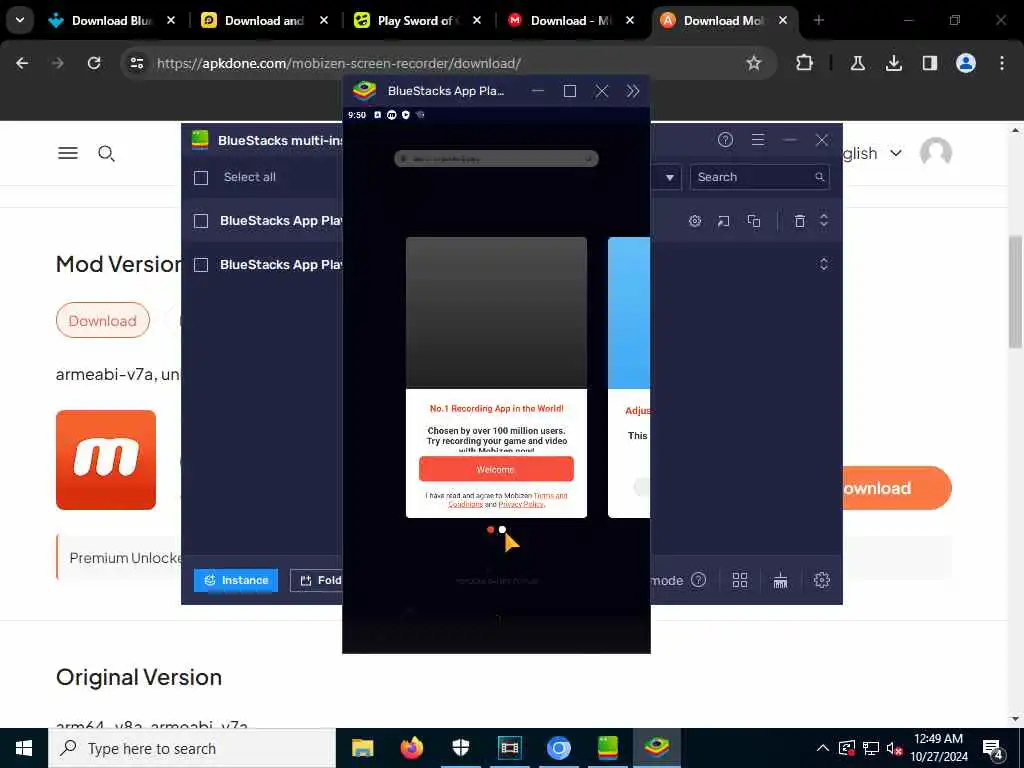Click the Mobizen app icon on webpage
This screenshot has width=1024, height=768.
106,460
